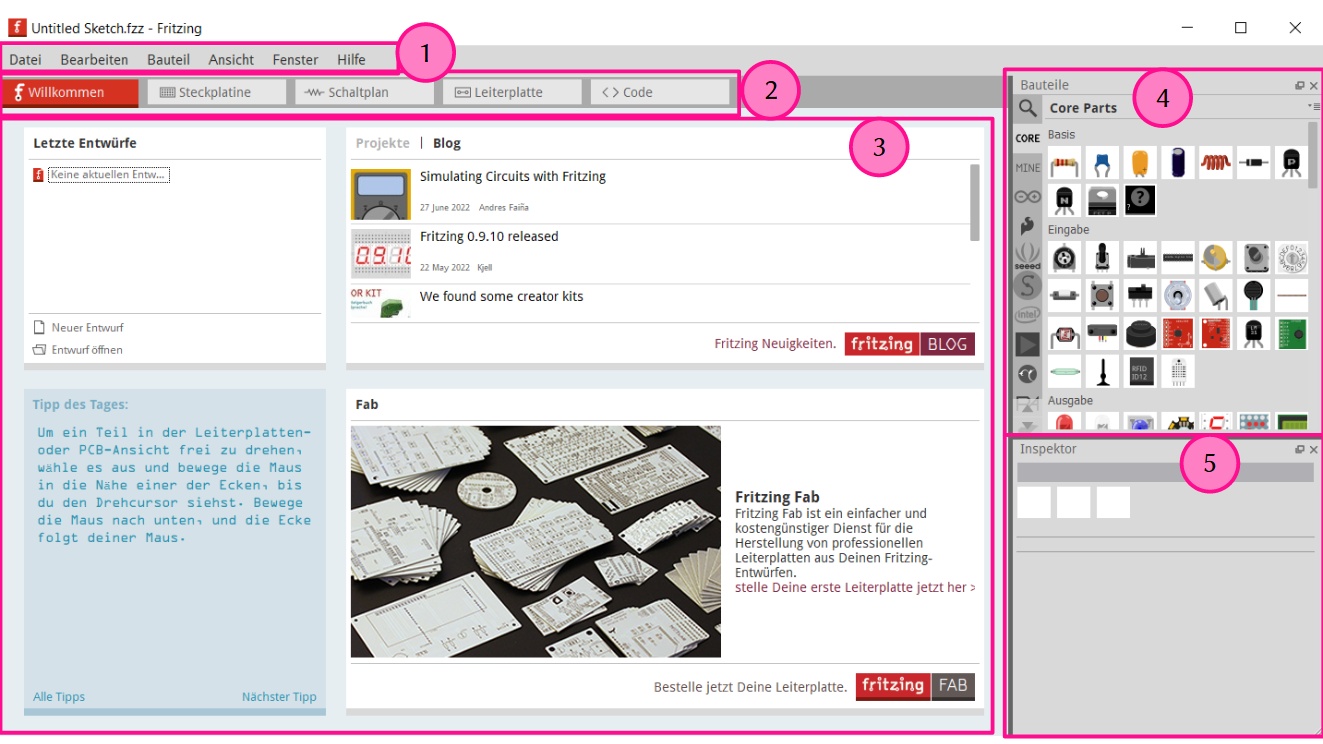
Task: Show the Nächster Tipp
Action: pyautogui.click(x=279, y=697)
